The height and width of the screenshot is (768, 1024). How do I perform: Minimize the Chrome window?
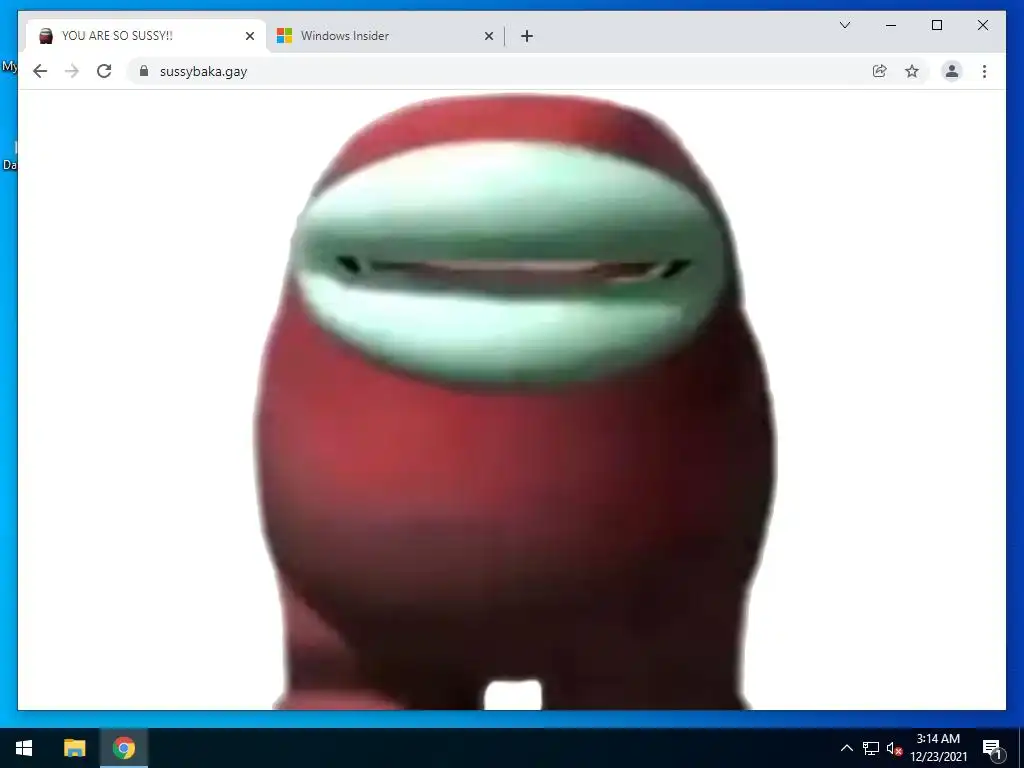click(891, 25)
